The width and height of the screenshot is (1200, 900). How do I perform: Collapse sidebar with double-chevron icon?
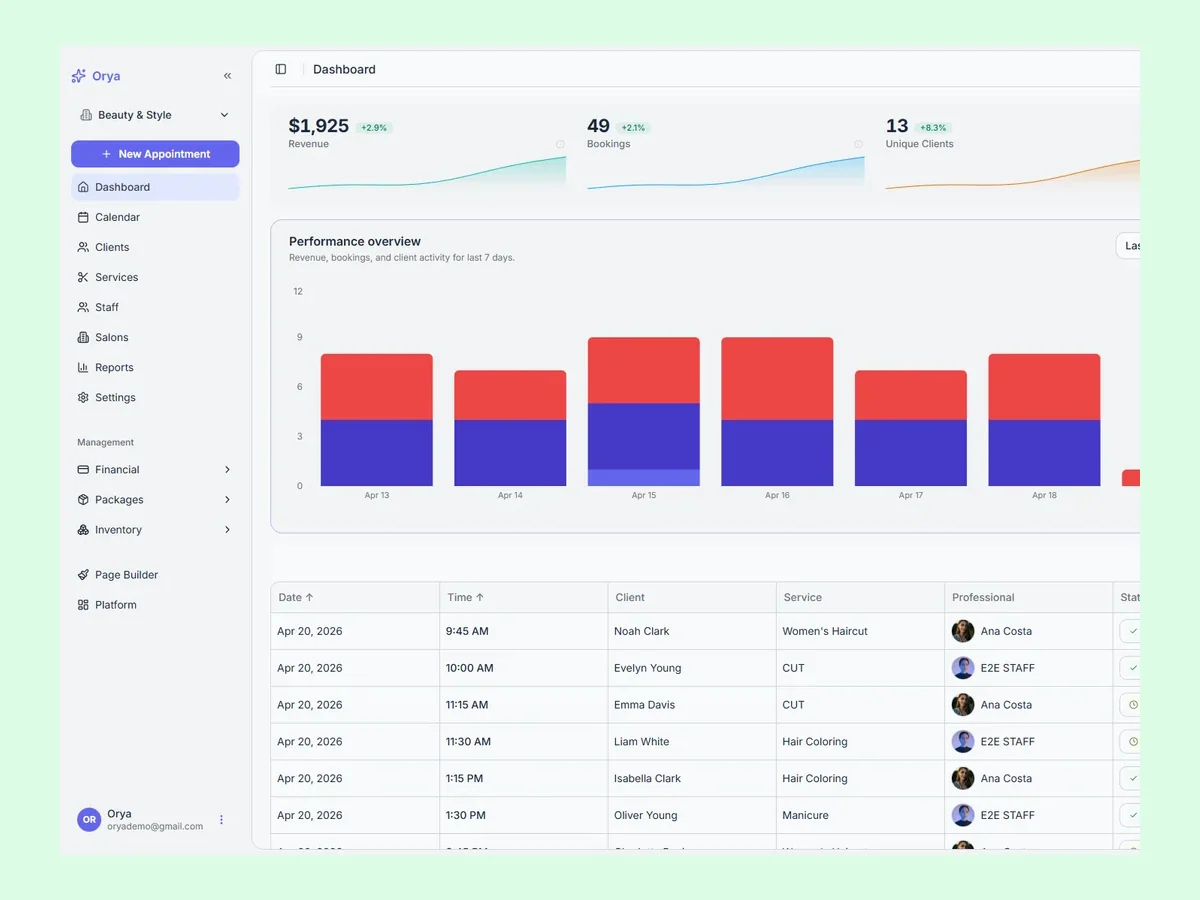pyautogui.click(x=227, y=76)
